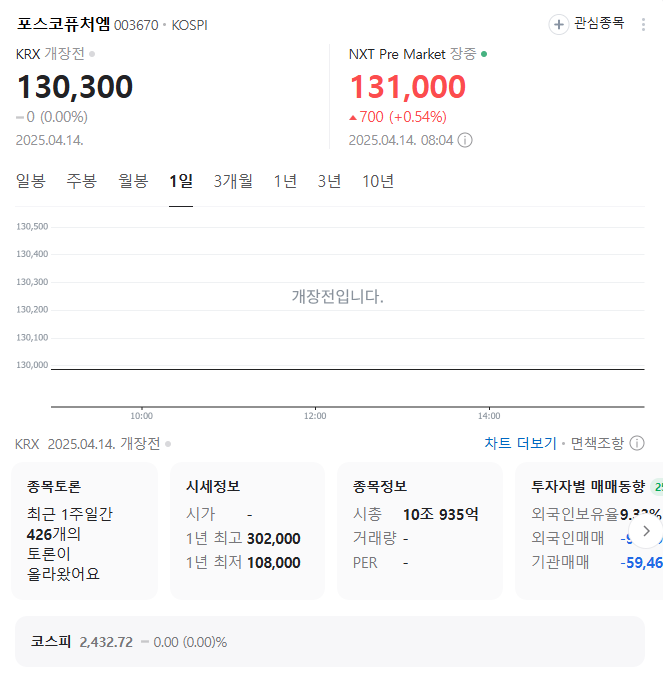The height and width of the screenshot is (676, 663).
Task: Open 투자자별 매매동향 card
Action: pyautogui.click(x=589, y=531)
